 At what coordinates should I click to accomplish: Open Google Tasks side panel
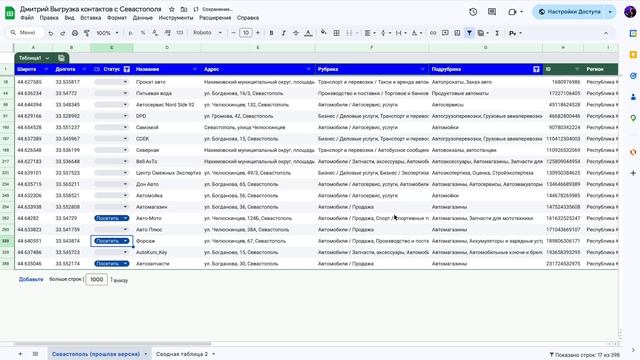[x=633, y=76]
